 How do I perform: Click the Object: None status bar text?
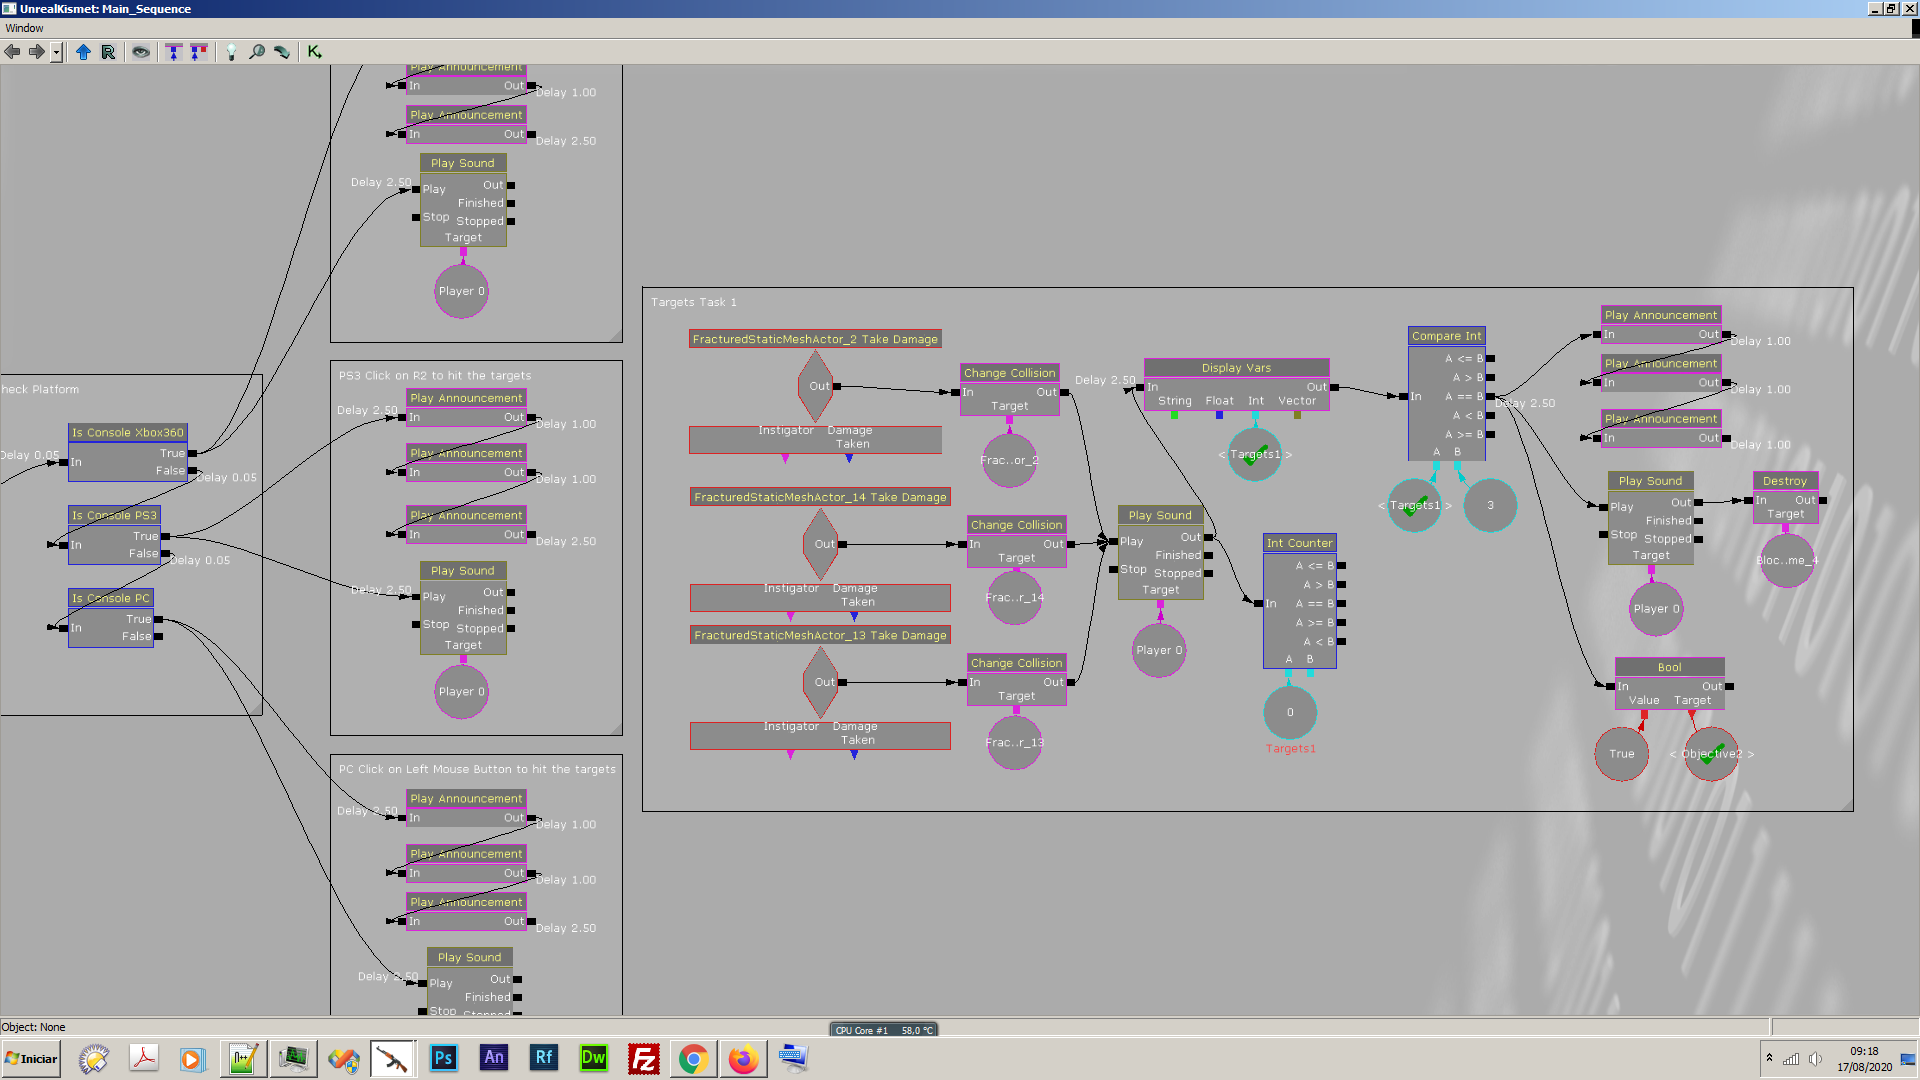pyautogui.click(x=33, y=1027)
